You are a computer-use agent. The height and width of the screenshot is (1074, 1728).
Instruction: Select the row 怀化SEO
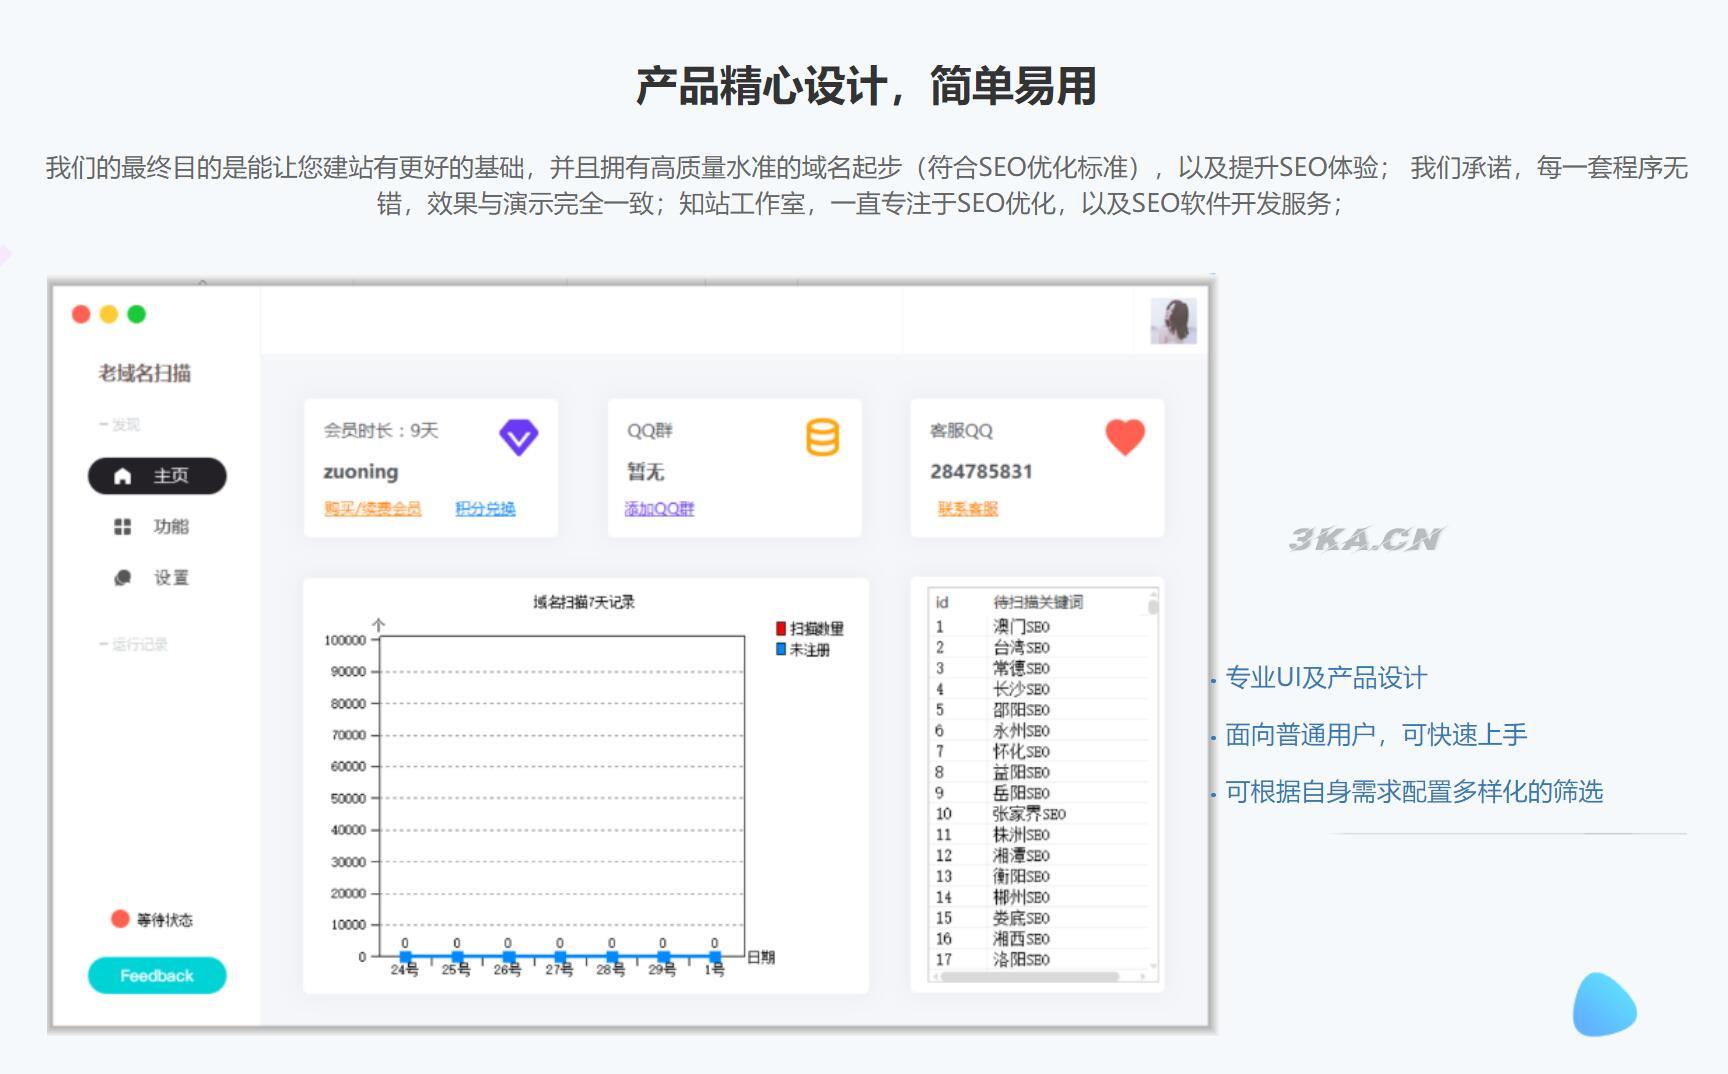[1040, 752]
